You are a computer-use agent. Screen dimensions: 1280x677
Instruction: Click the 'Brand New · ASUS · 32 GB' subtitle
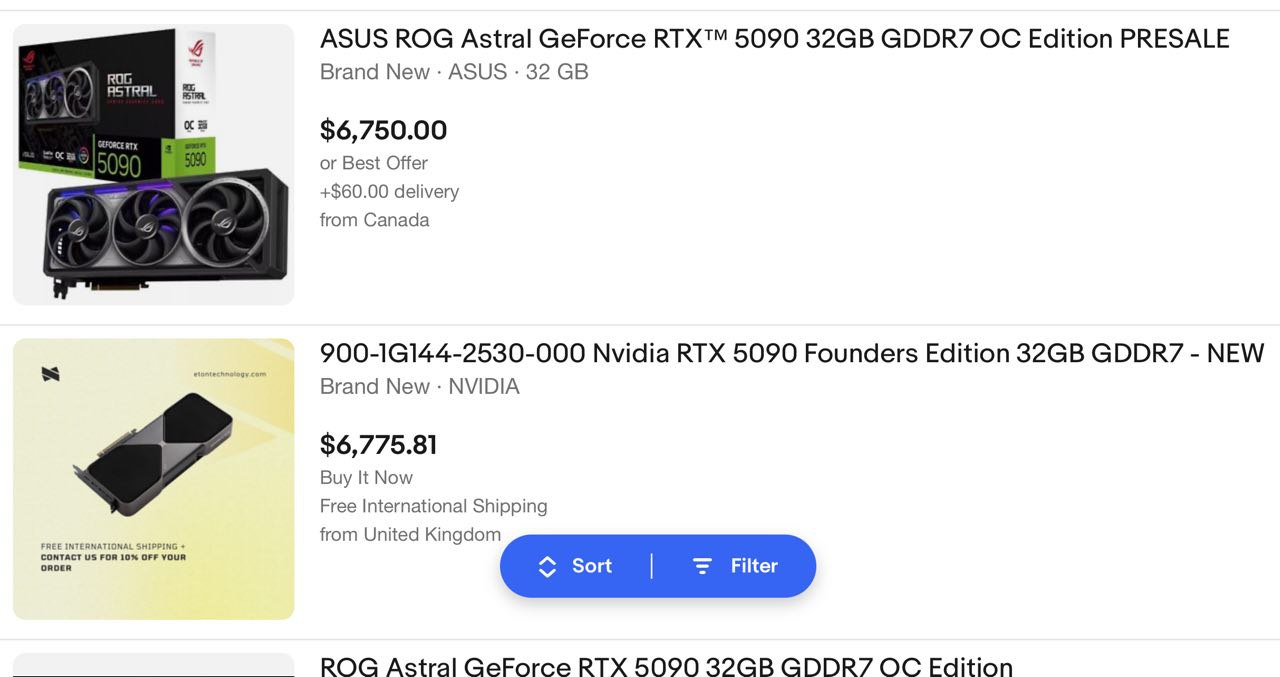[x=454, y=72]
